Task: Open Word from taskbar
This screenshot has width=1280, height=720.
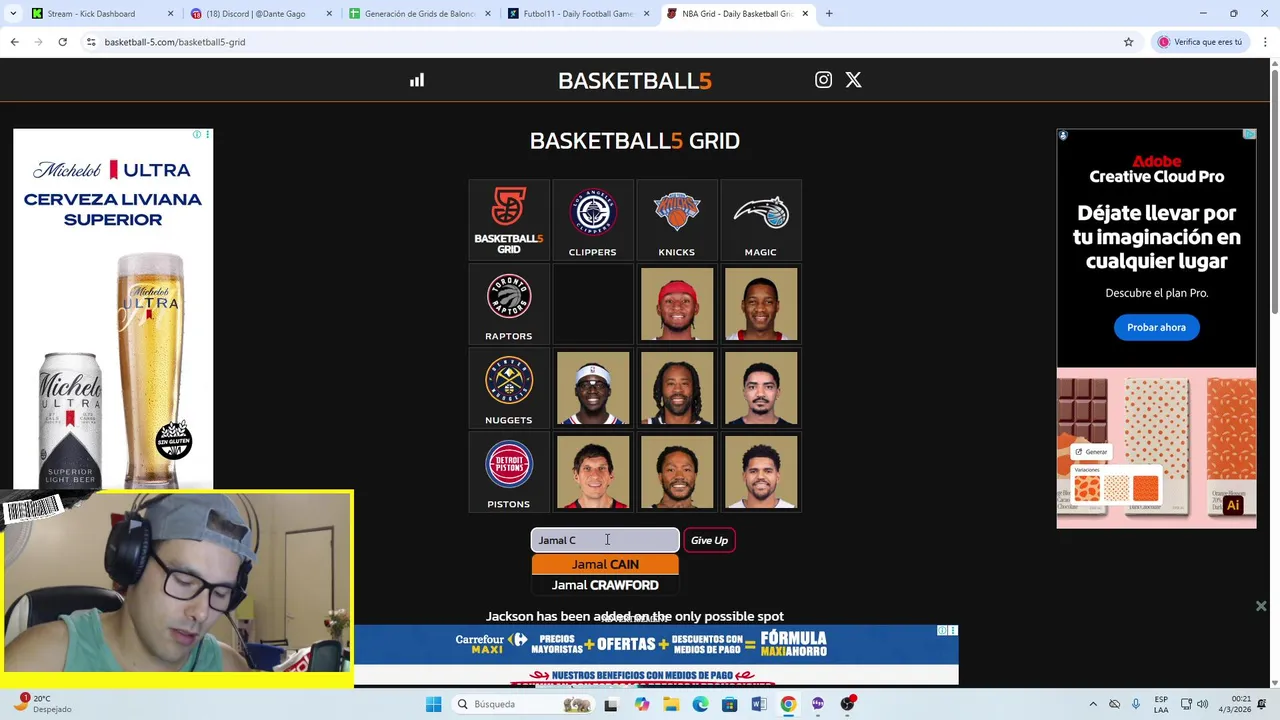Action: (x=759, y=704)
